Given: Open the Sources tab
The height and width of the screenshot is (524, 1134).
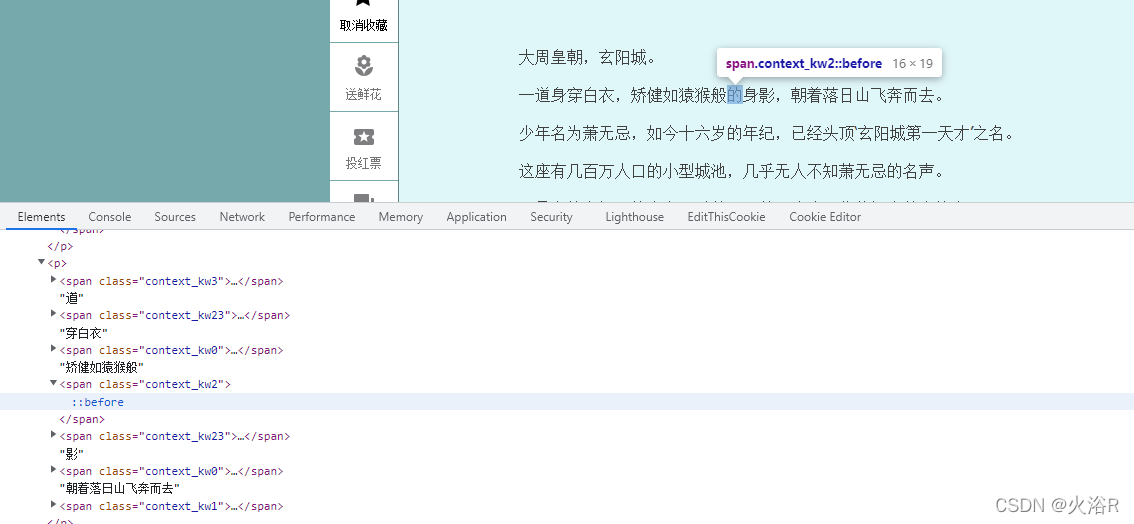Looking at the screenshot, I should (175, 217).
